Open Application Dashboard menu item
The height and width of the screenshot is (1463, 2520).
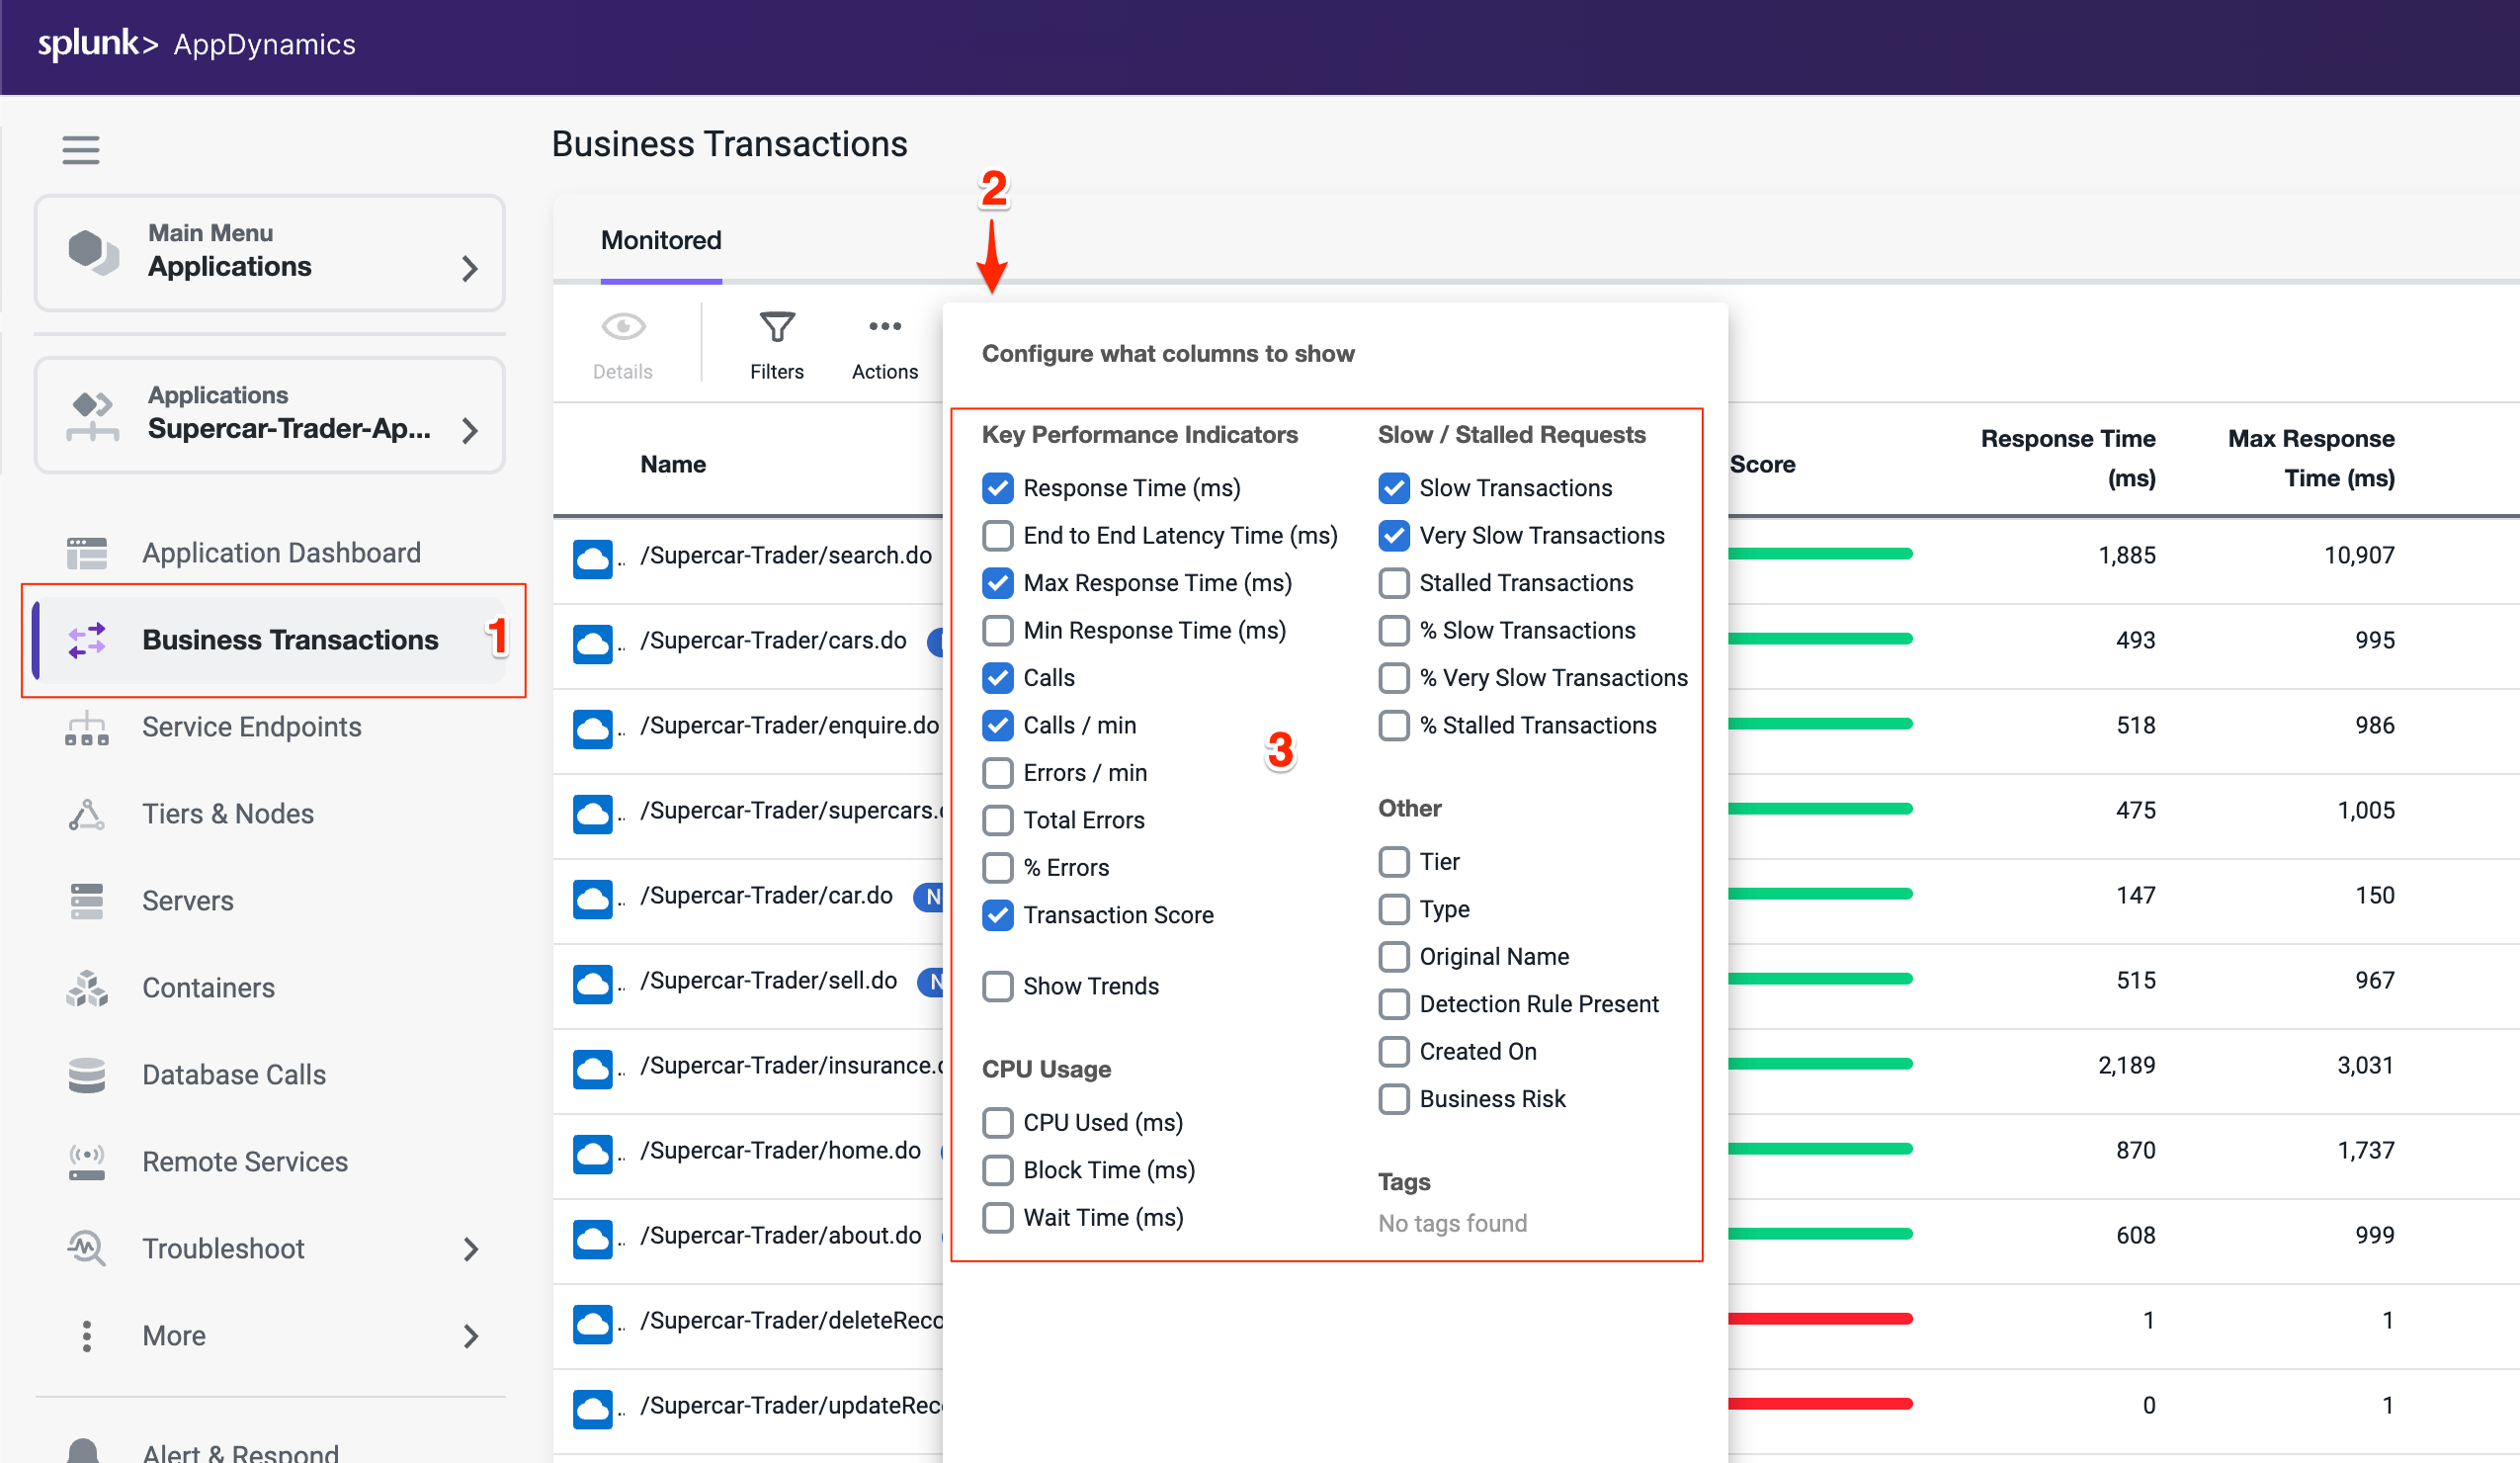point(281,553)
